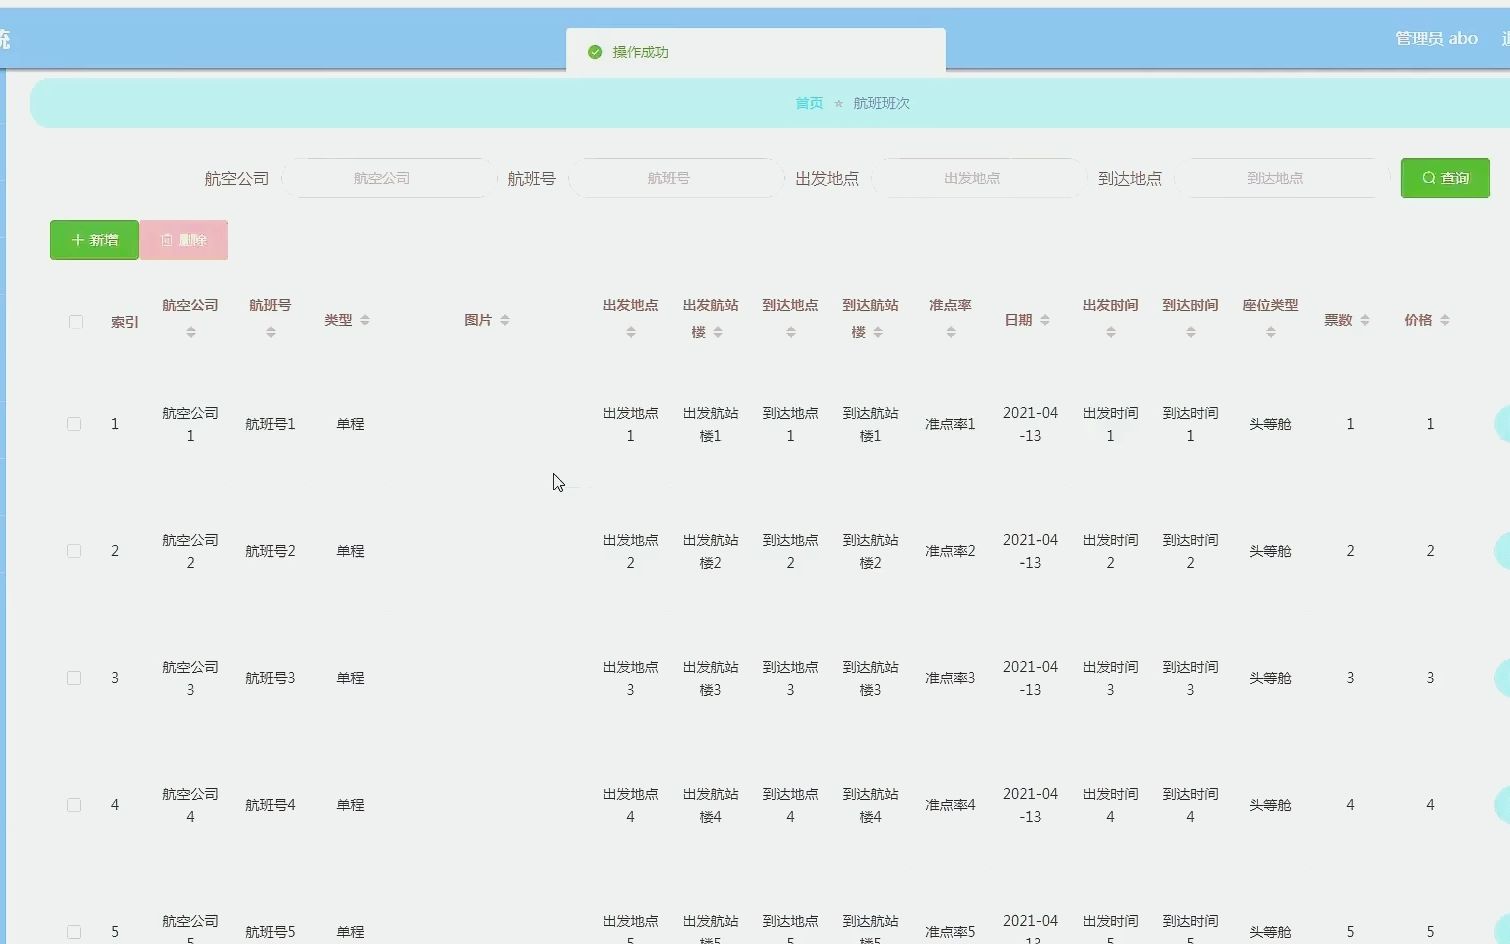Sort by 价格 column arrows
The image size is (1510, 944).
tap(1445, 320)
